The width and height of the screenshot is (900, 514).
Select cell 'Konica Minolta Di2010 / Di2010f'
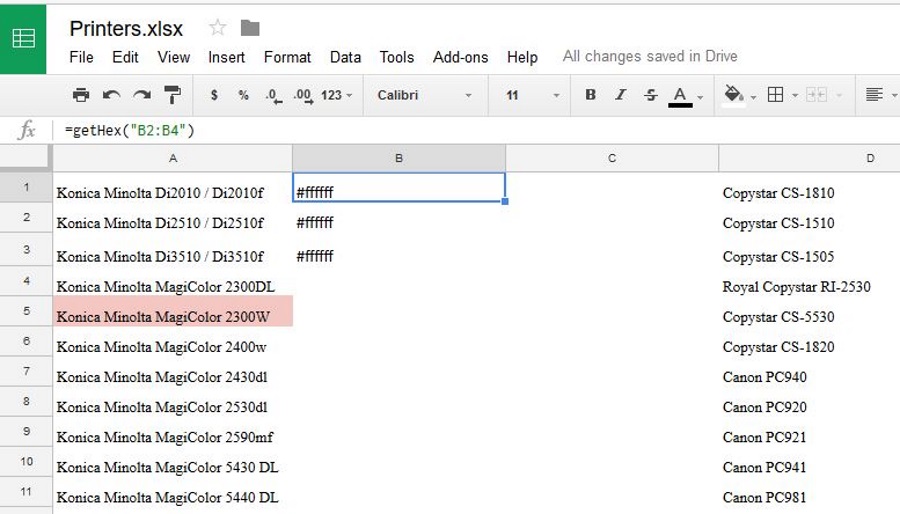[x=173, y=188]
